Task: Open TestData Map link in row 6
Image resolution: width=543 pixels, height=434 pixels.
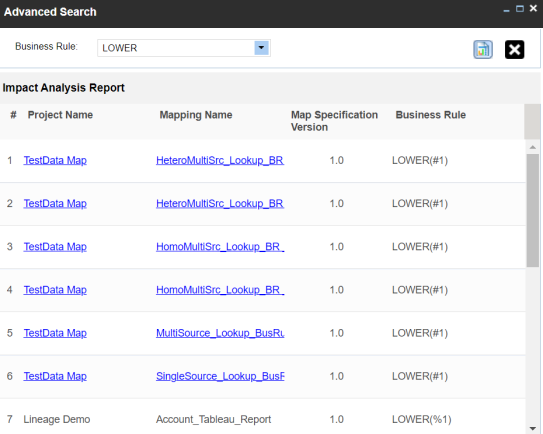Action: click(x=55, y=376)
